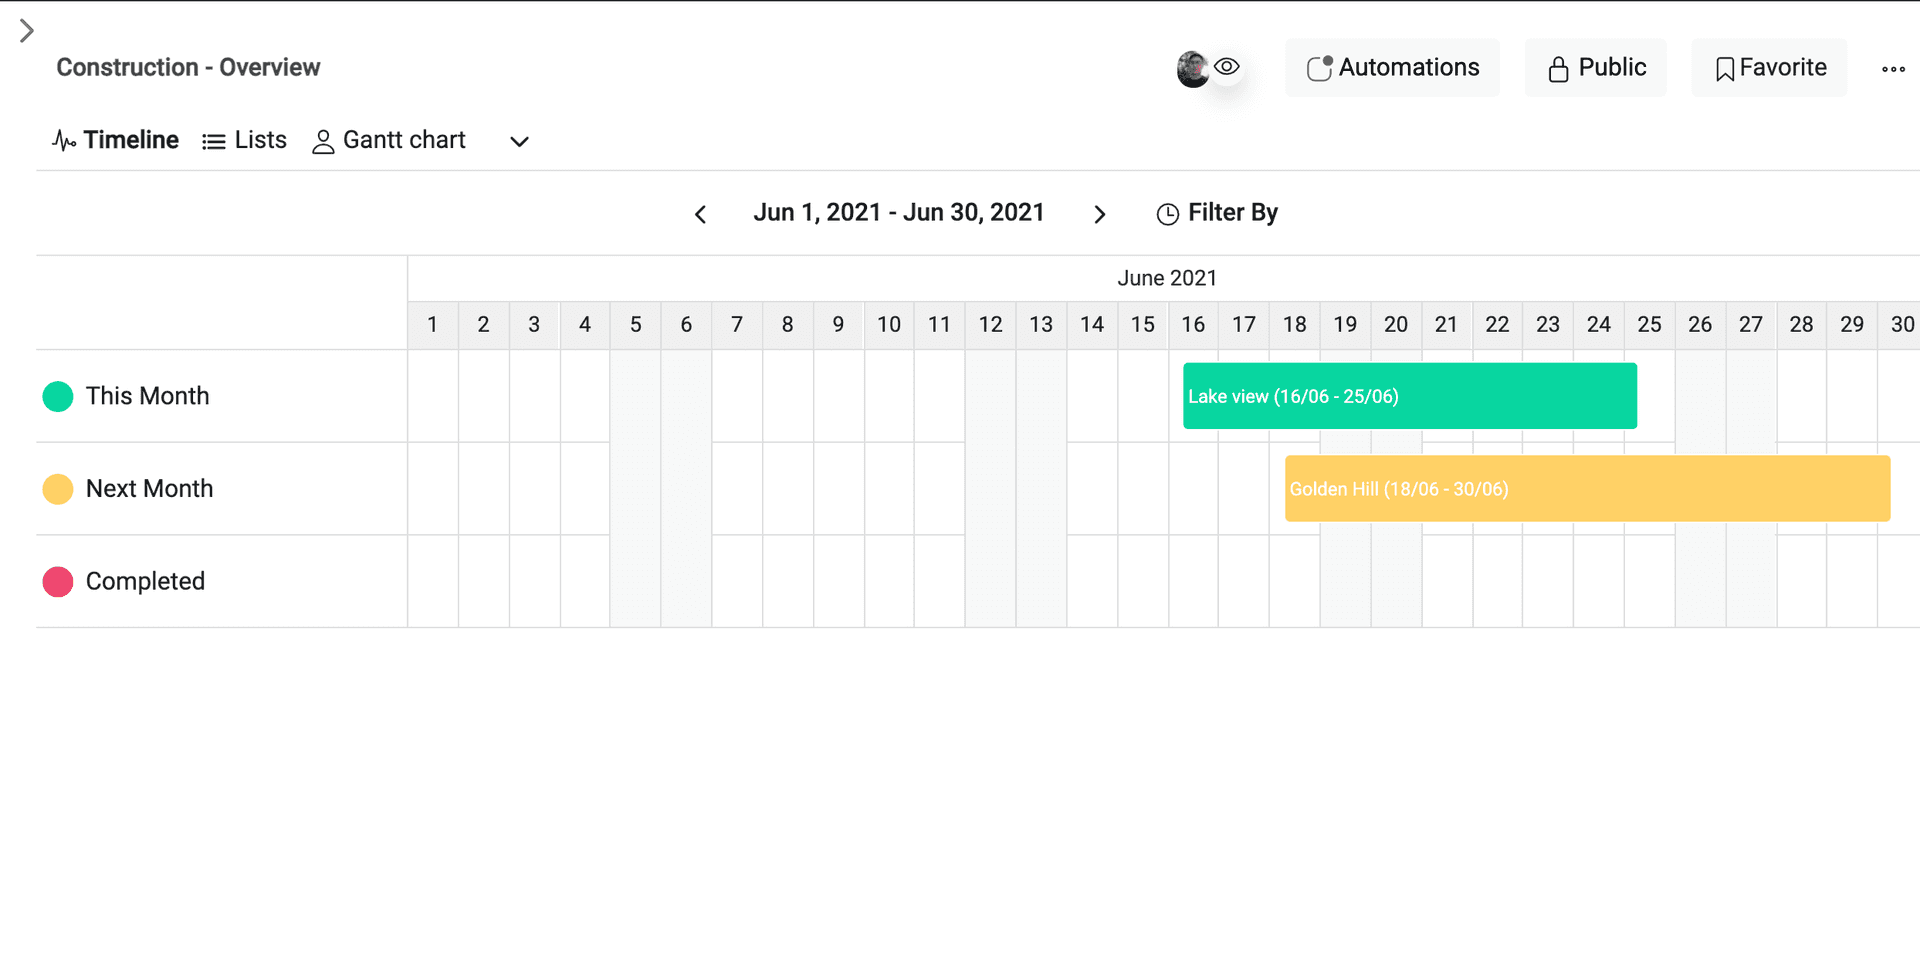Switch to the Timeline view tab
The height and width of the screenshot is (977, 1920).
(115, 140)
